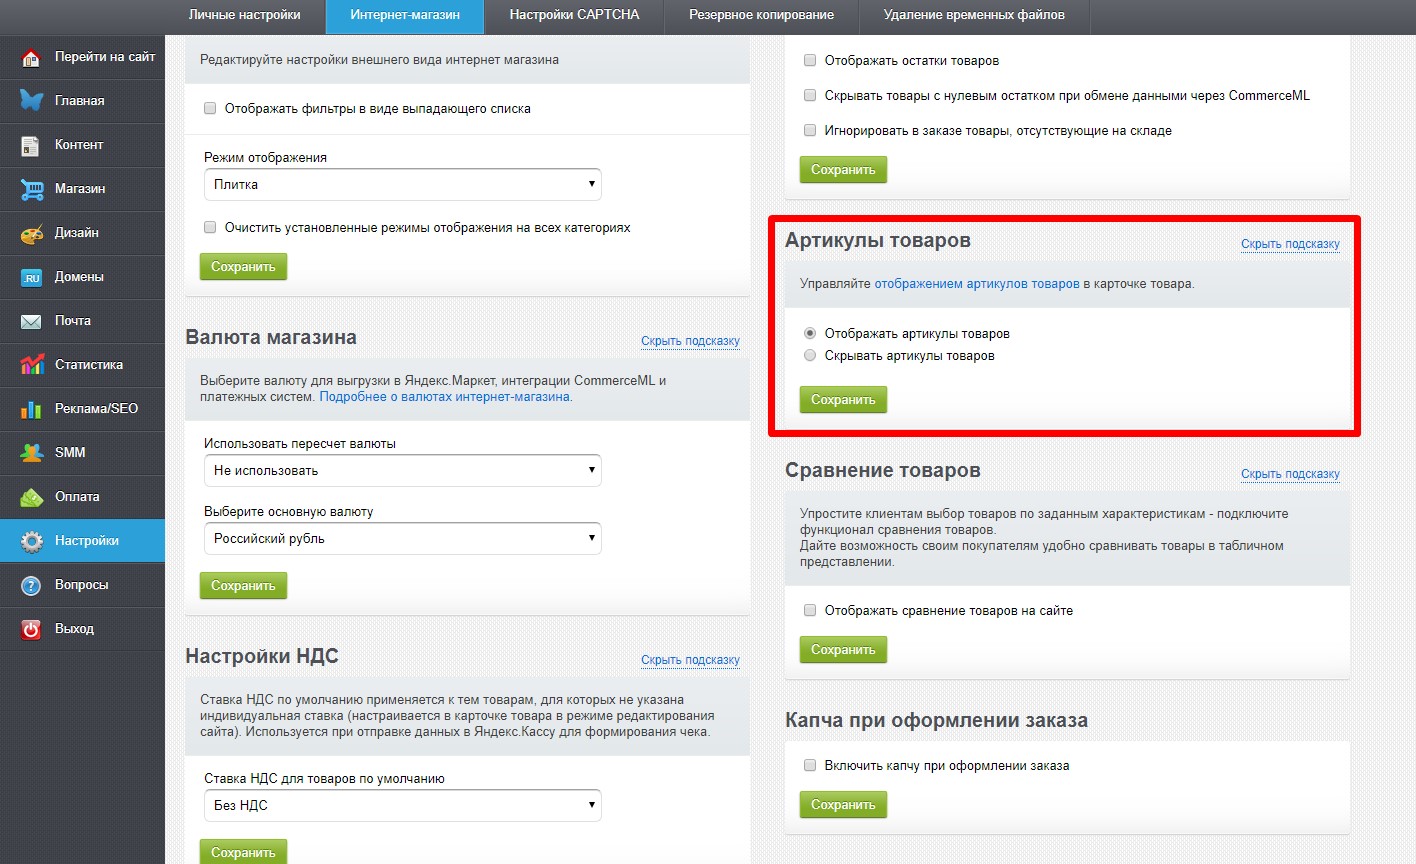Open the Режим отображения dropdown showing Плитка
Screen dimensions: 1416x864
(x=402, y=184)
